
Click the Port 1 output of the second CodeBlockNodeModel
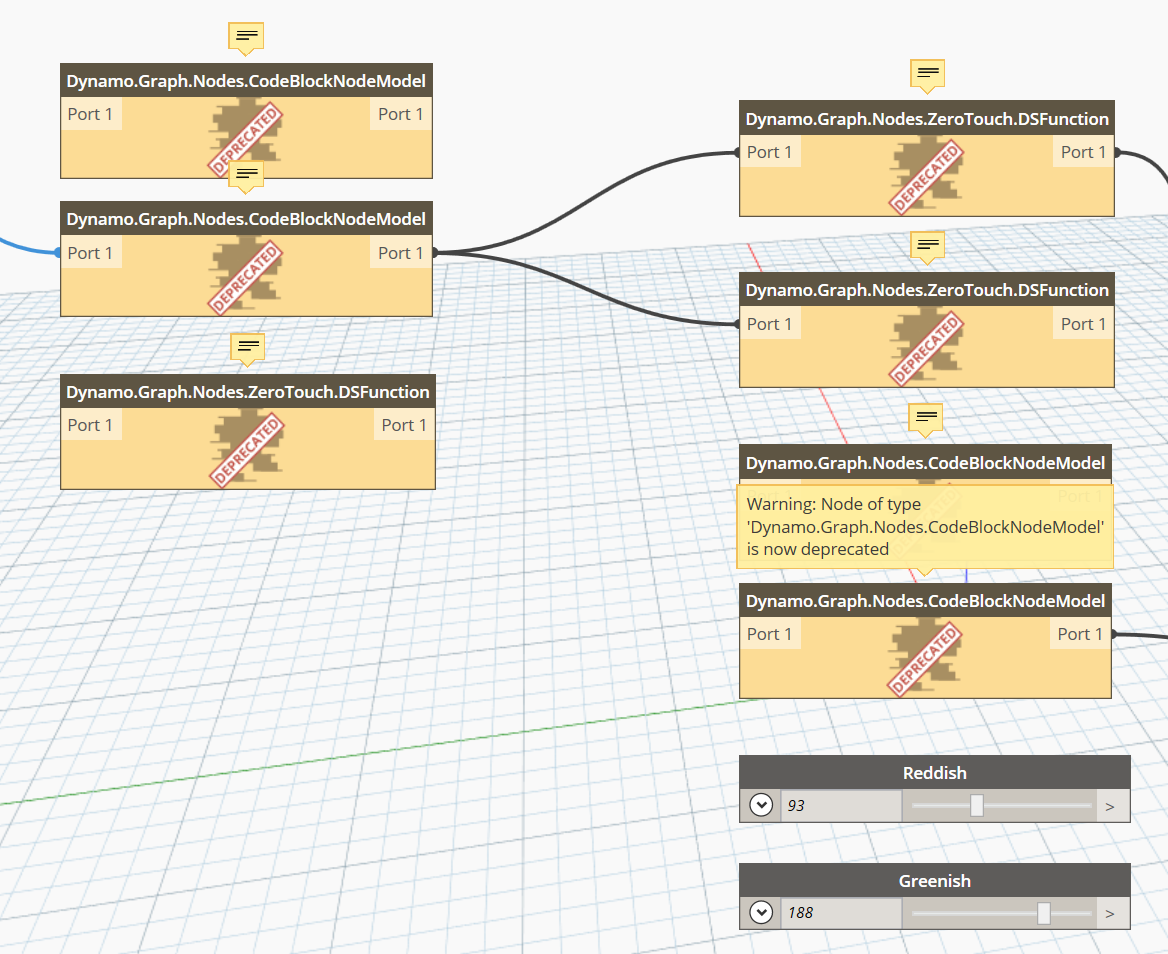400,252
